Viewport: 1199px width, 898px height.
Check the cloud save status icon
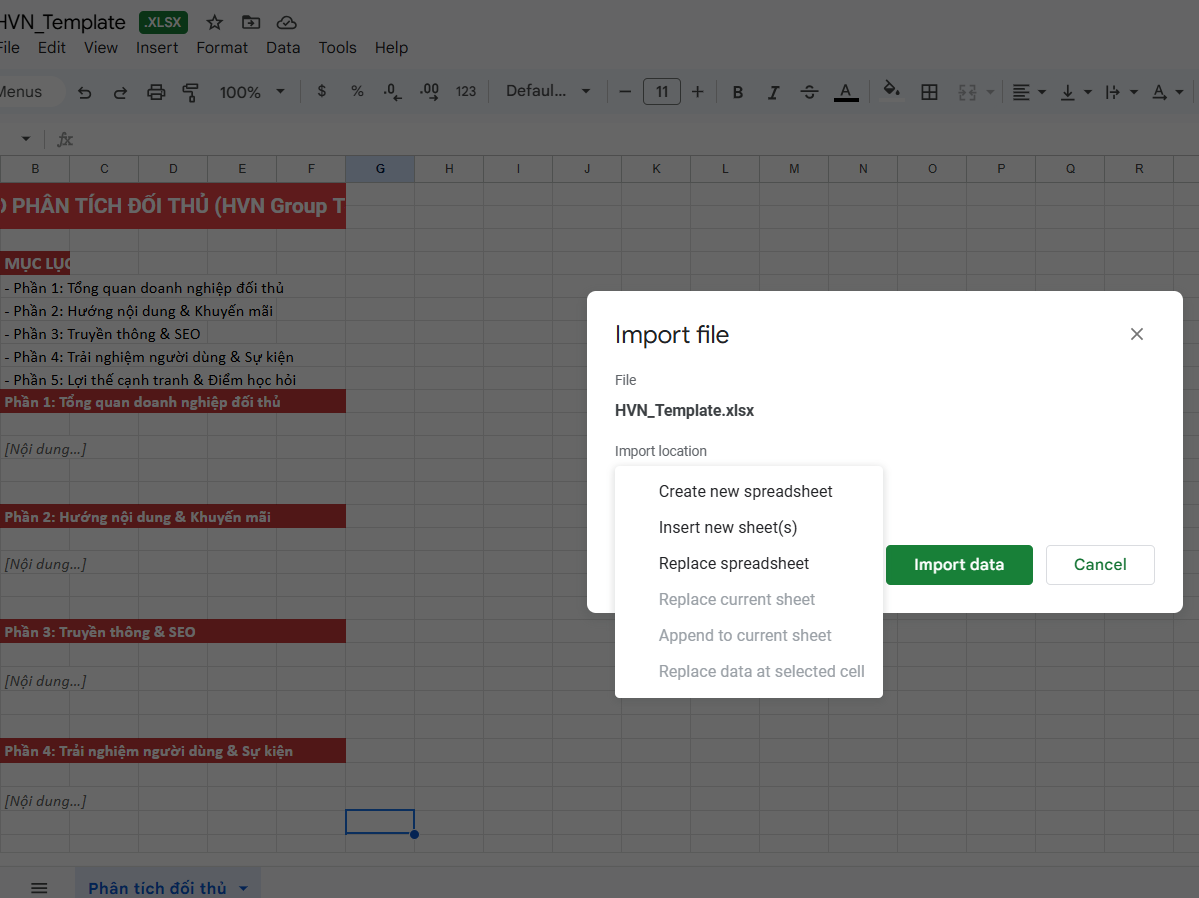(287, 22)
